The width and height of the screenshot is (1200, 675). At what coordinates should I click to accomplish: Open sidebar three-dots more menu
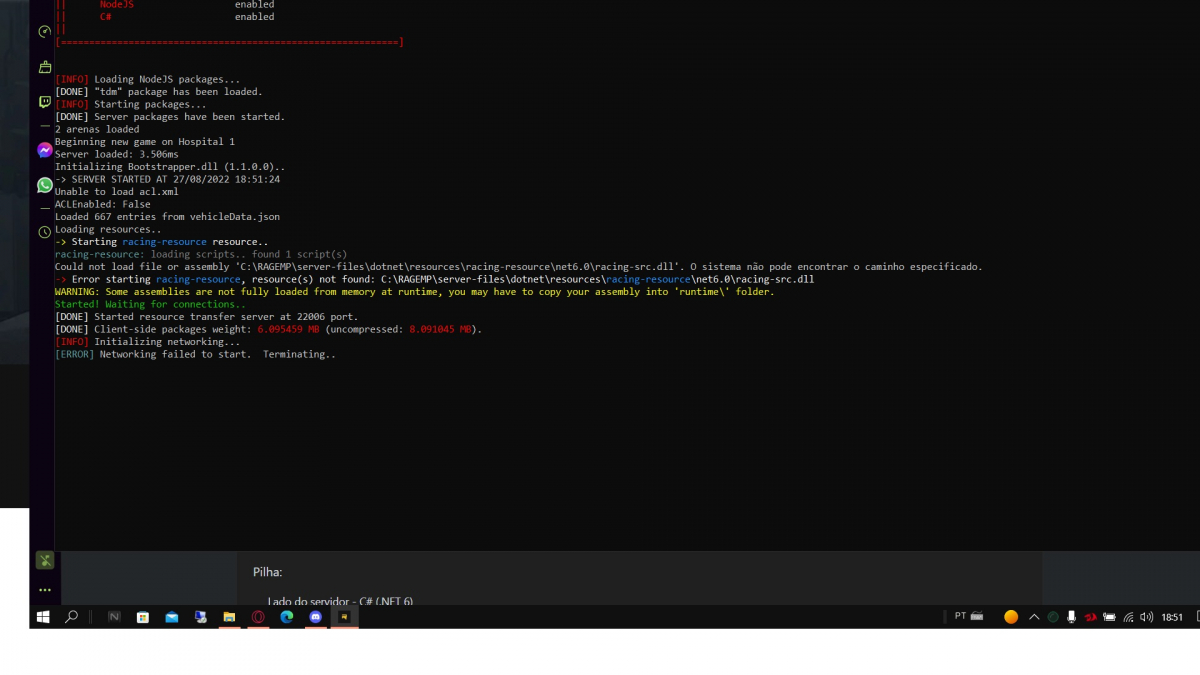[44, 590]
